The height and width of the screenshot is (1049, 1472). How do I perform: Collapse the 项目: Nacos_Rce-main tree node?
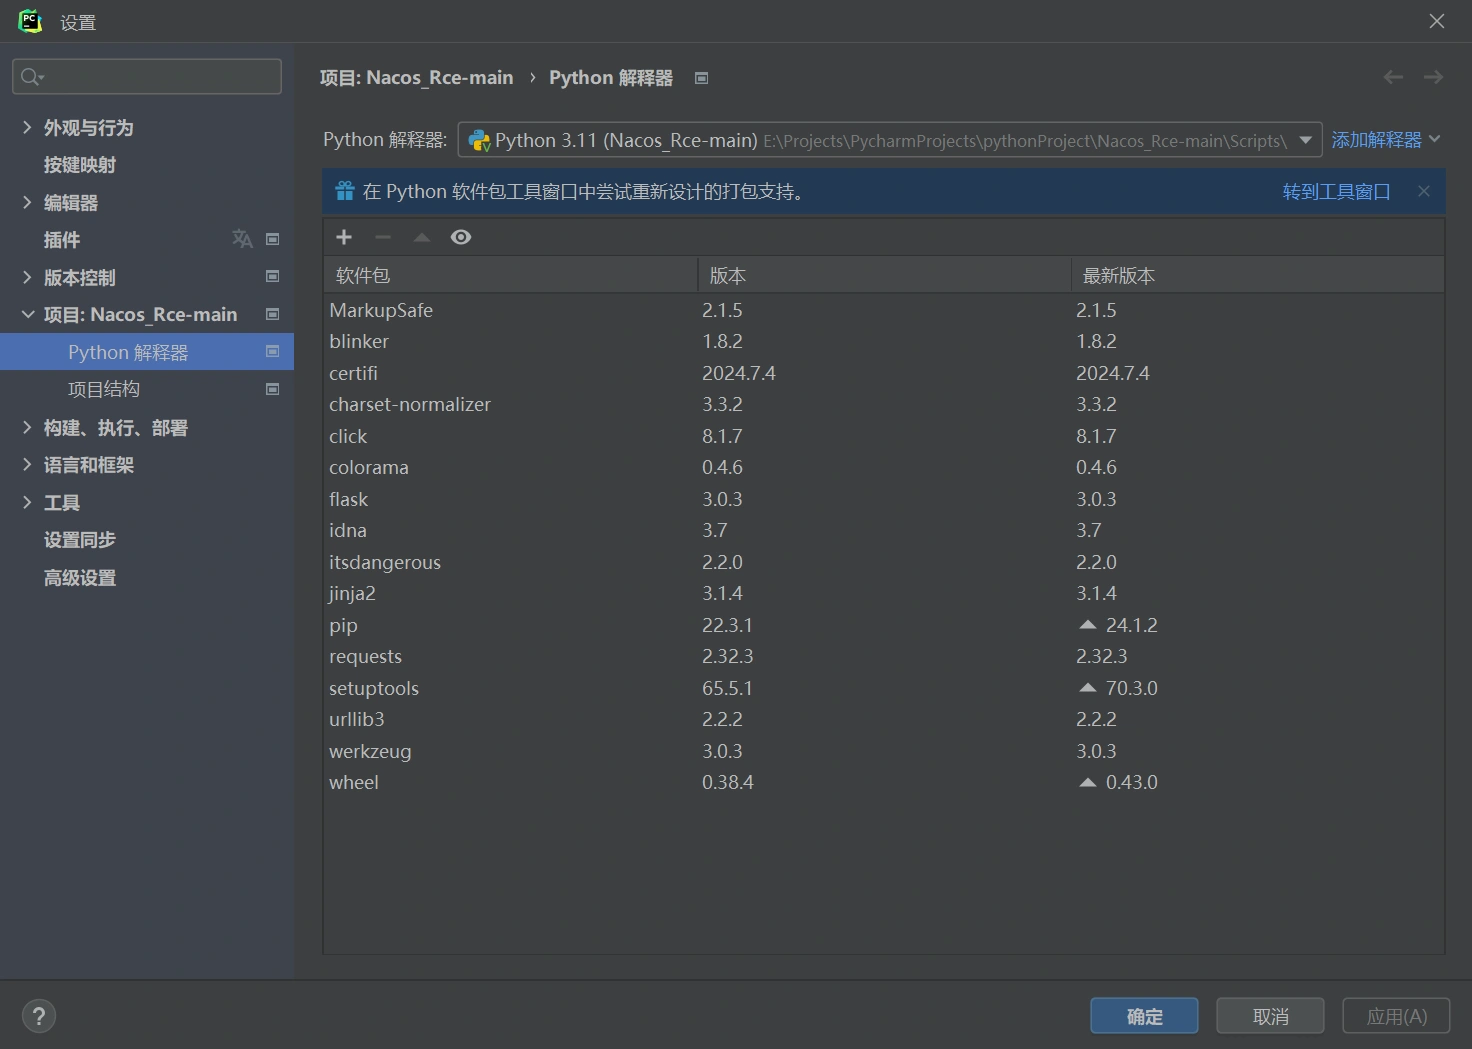tap(27, 315)
